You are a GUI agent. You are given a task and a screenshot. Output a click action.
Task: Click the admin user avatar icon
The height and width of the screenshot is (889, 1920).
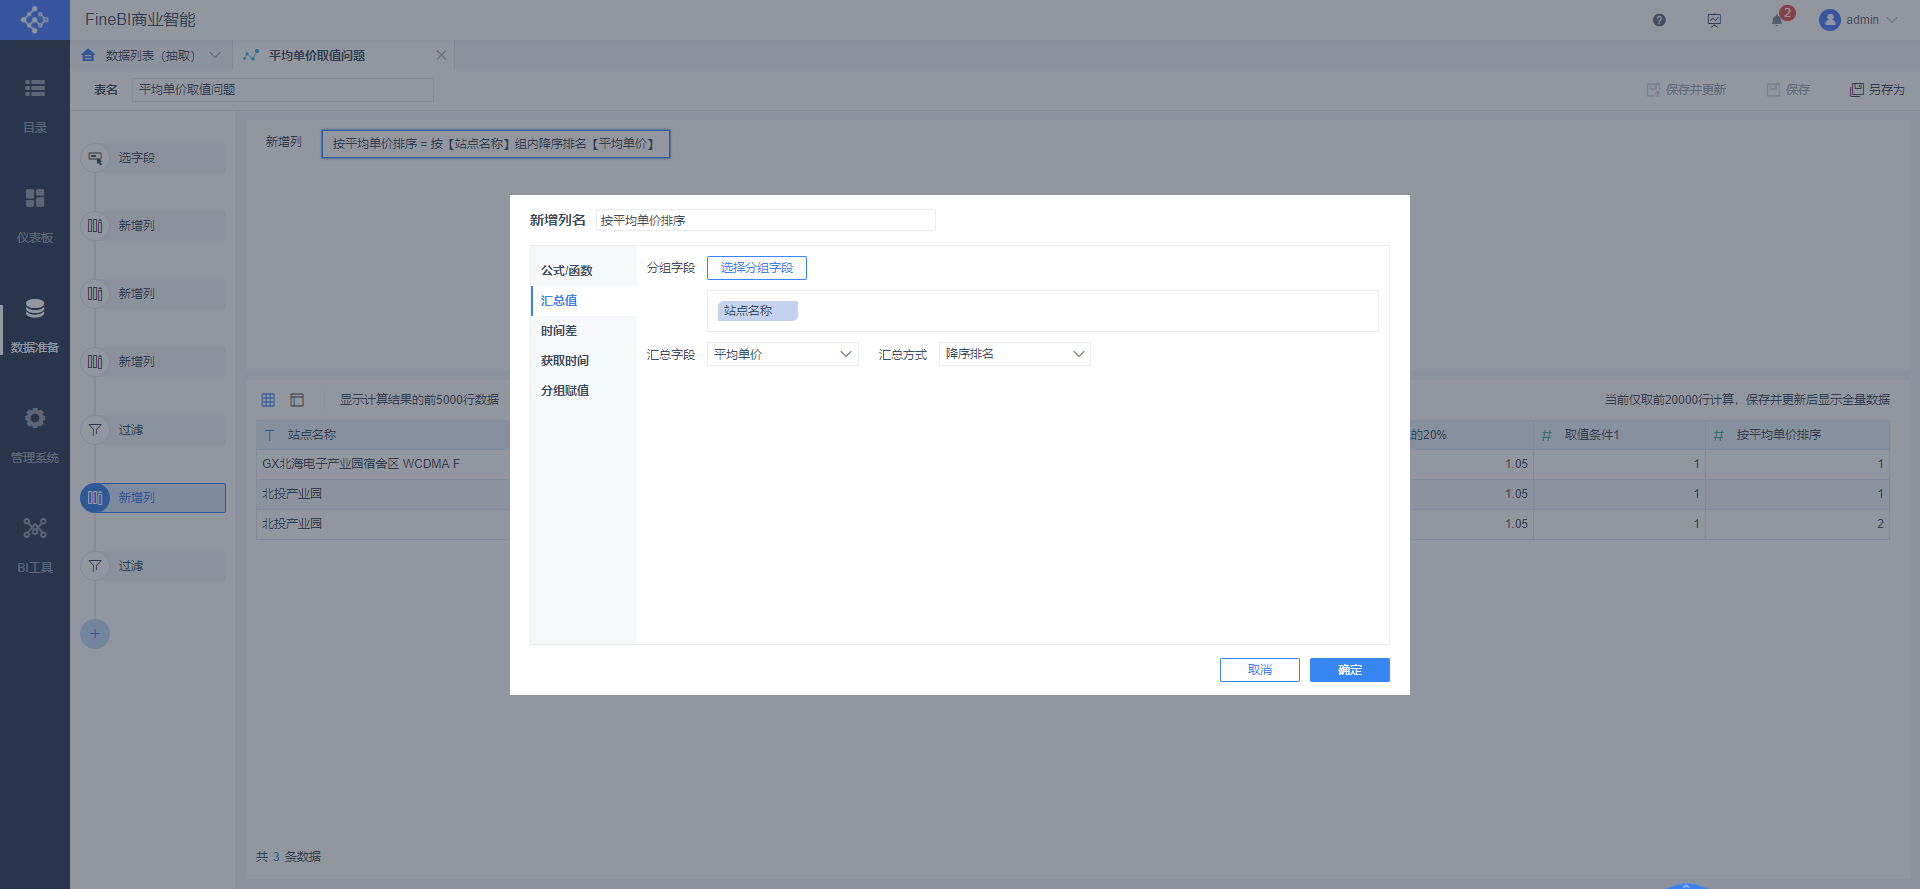1830,20
